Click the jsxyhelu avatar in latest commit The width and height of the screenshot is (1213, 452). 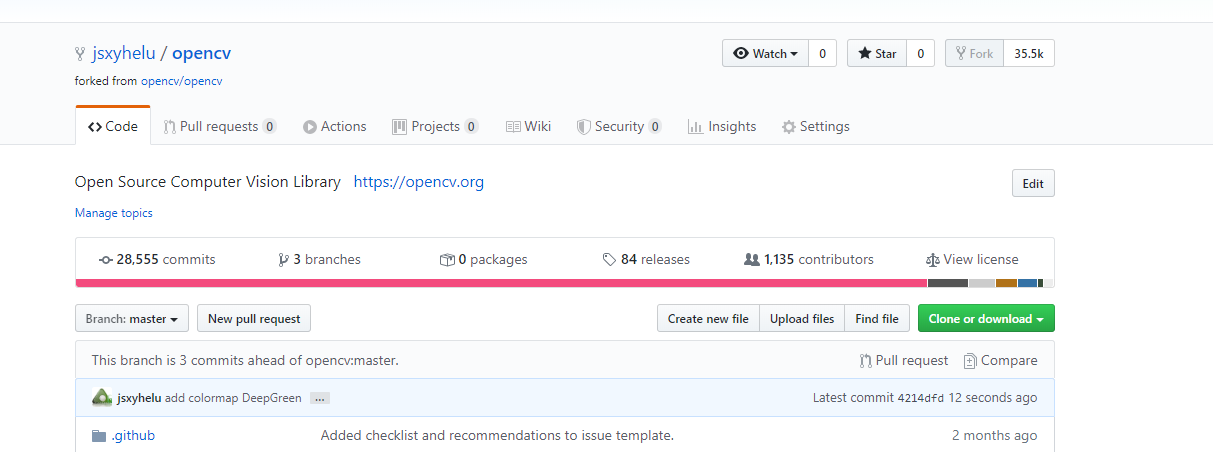pos(101,397)
